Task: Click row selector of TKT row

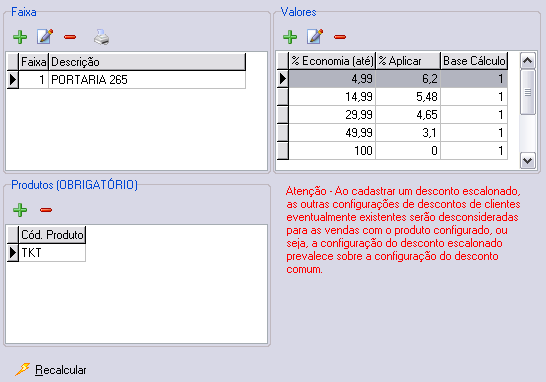Action: pyautogui.click(x=13, y=253)
